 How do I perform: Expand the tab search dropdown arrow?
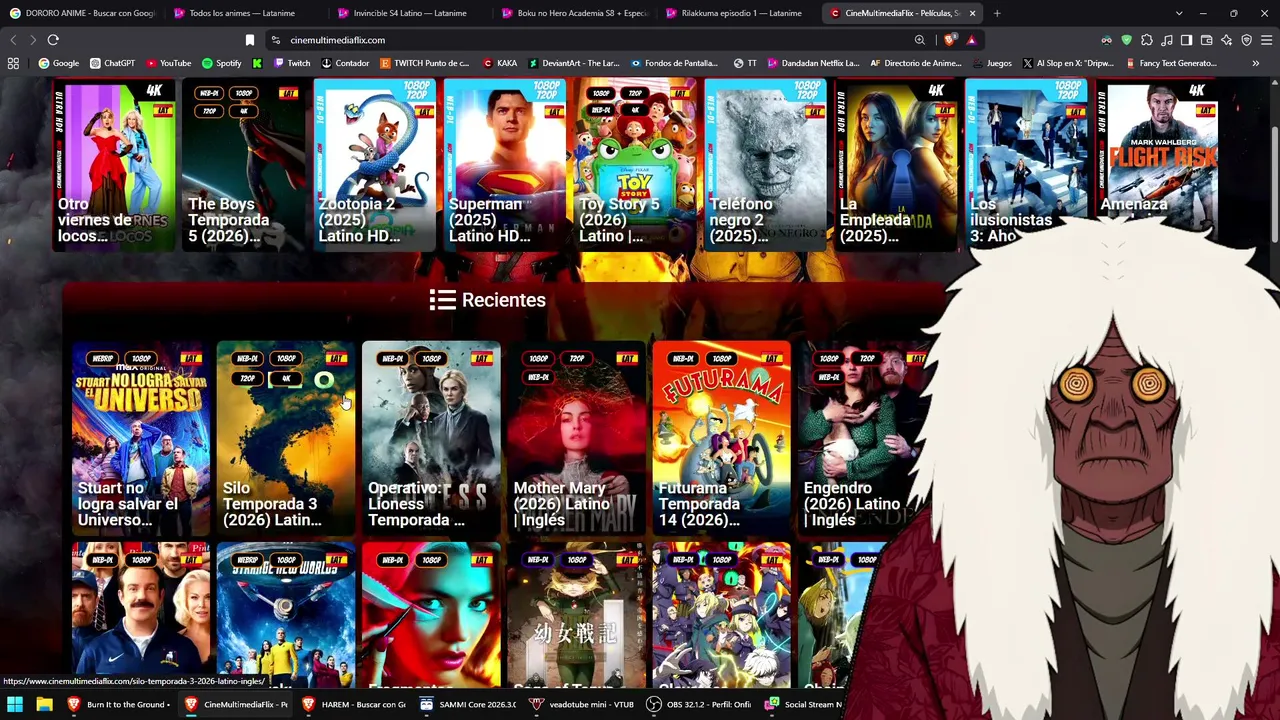pyautogui.click(x=1179, y=13)
